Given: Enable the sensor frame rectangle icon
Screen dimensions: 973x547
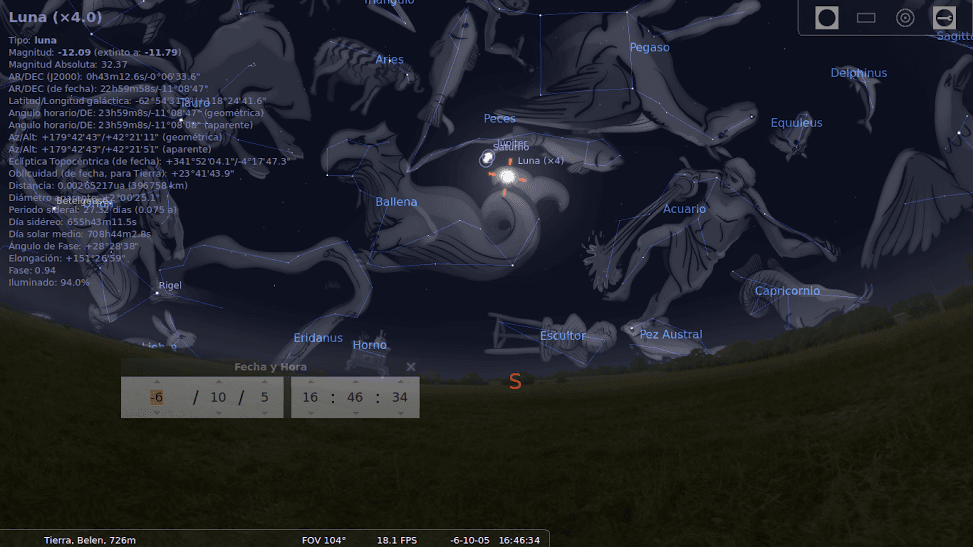Looking at the screenshot, I should click(866, 17).
